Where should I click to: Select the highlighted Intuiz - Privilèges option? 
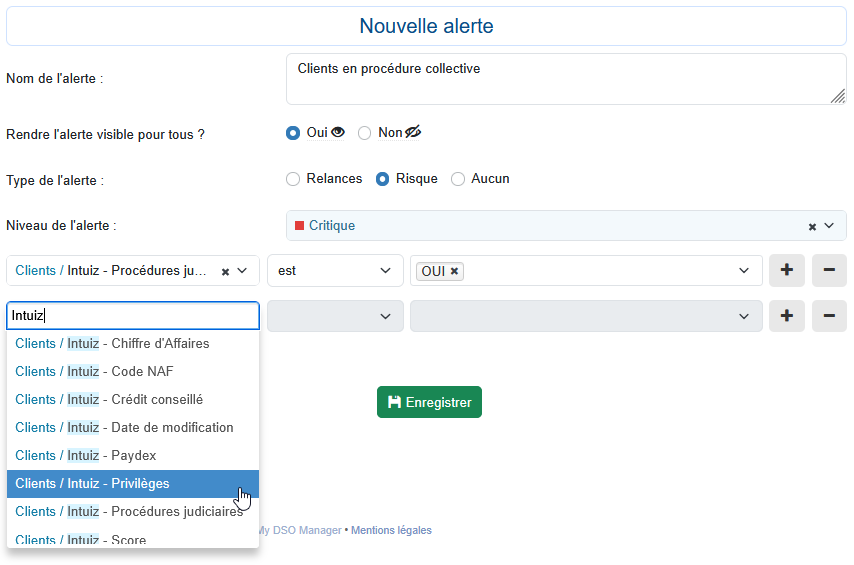point(133,484)
